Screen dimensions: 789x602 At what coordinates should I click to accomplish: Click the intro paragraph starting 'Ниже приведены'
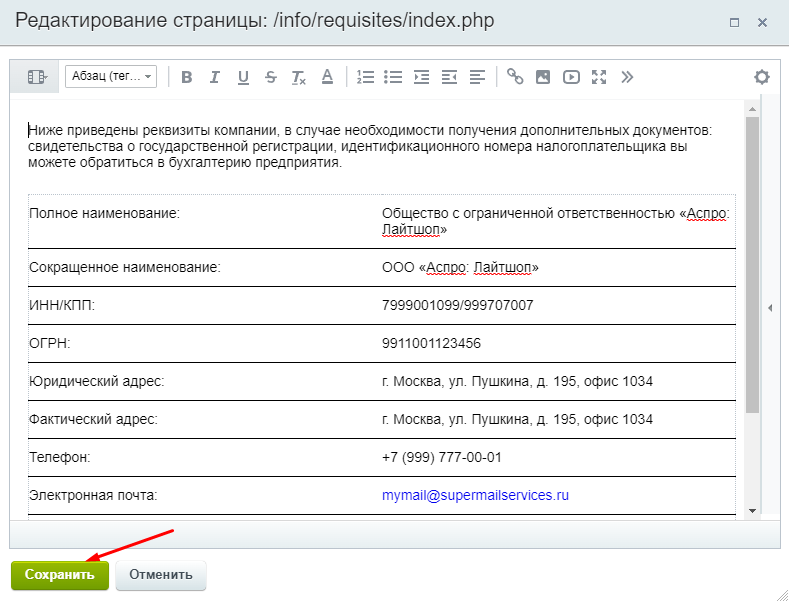(x=370, y=146)
